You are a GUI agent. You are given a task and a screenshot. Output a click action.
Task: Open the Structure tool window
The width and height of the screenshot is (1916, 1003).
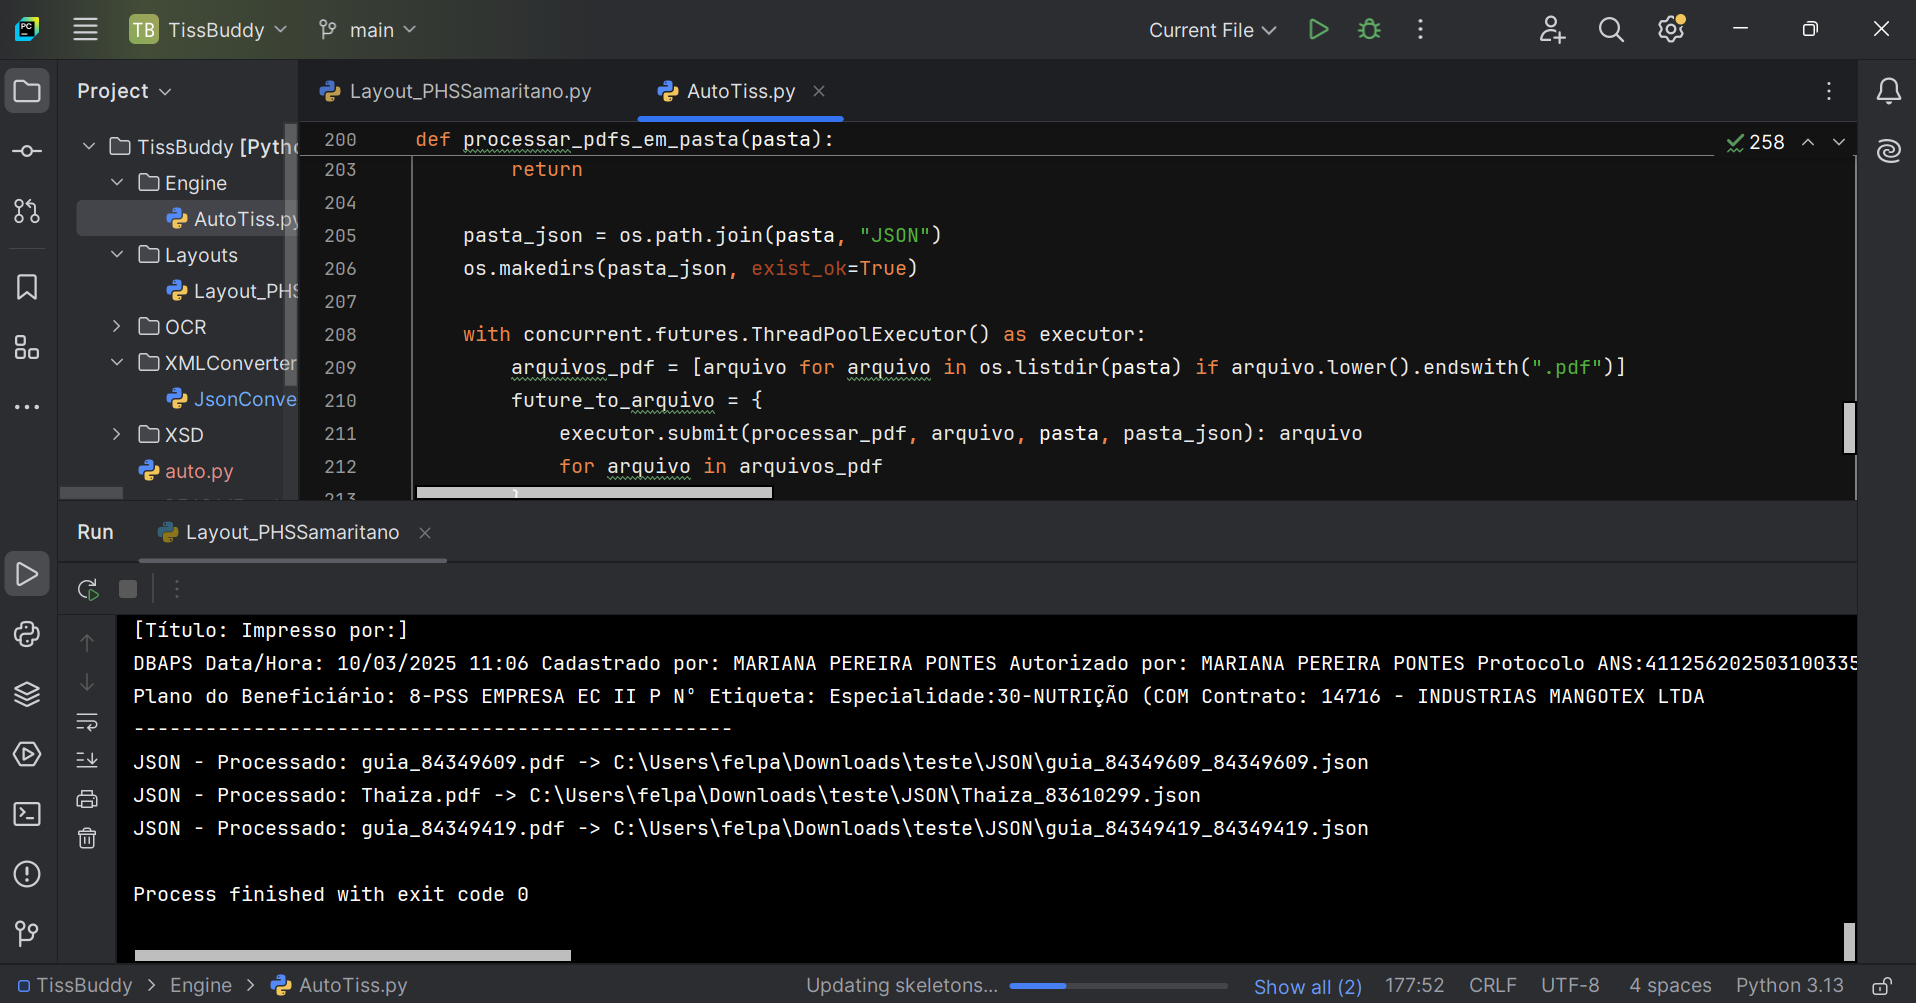27,348
